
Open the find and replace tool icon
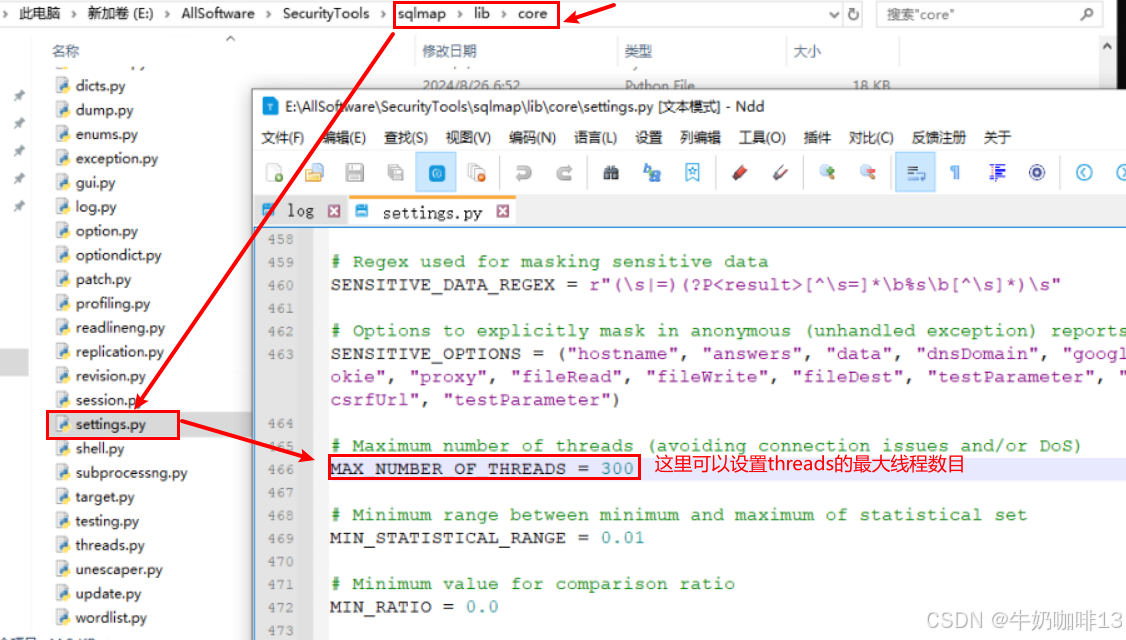pos(651,173)
